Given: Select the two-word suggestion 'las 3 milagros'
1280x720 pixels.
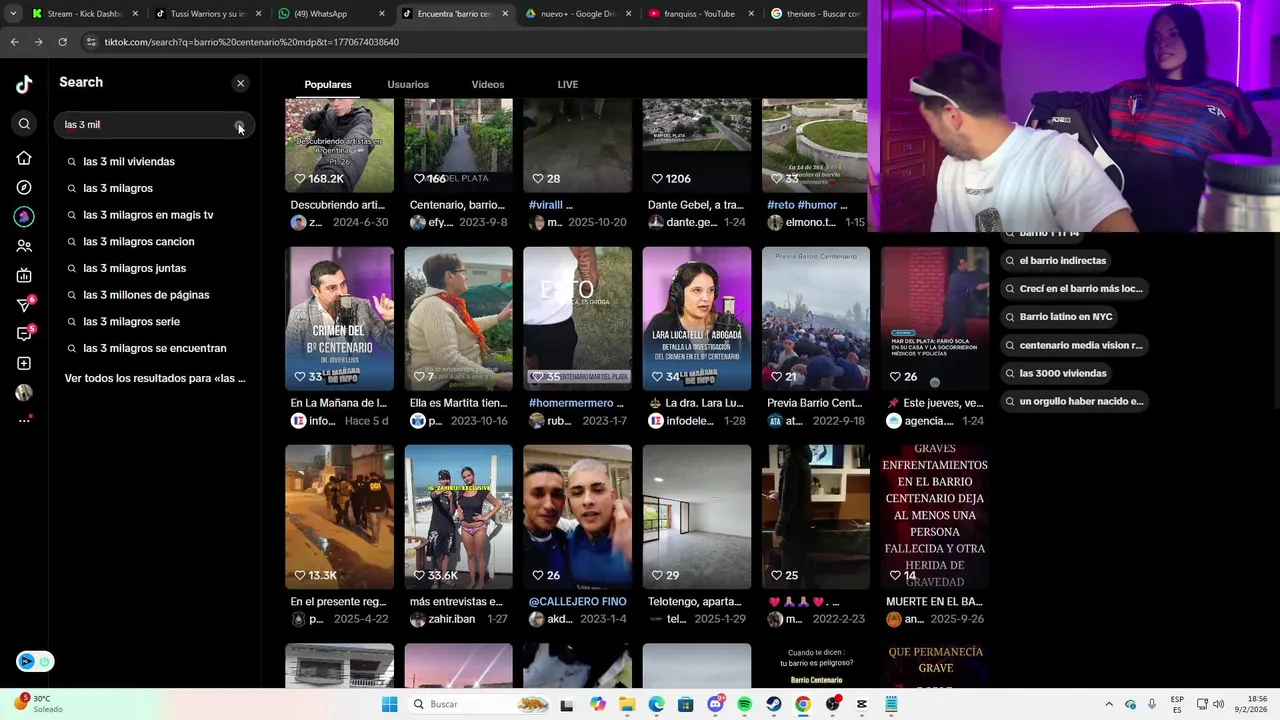Looking at the screenshot, I should [118, 188].
